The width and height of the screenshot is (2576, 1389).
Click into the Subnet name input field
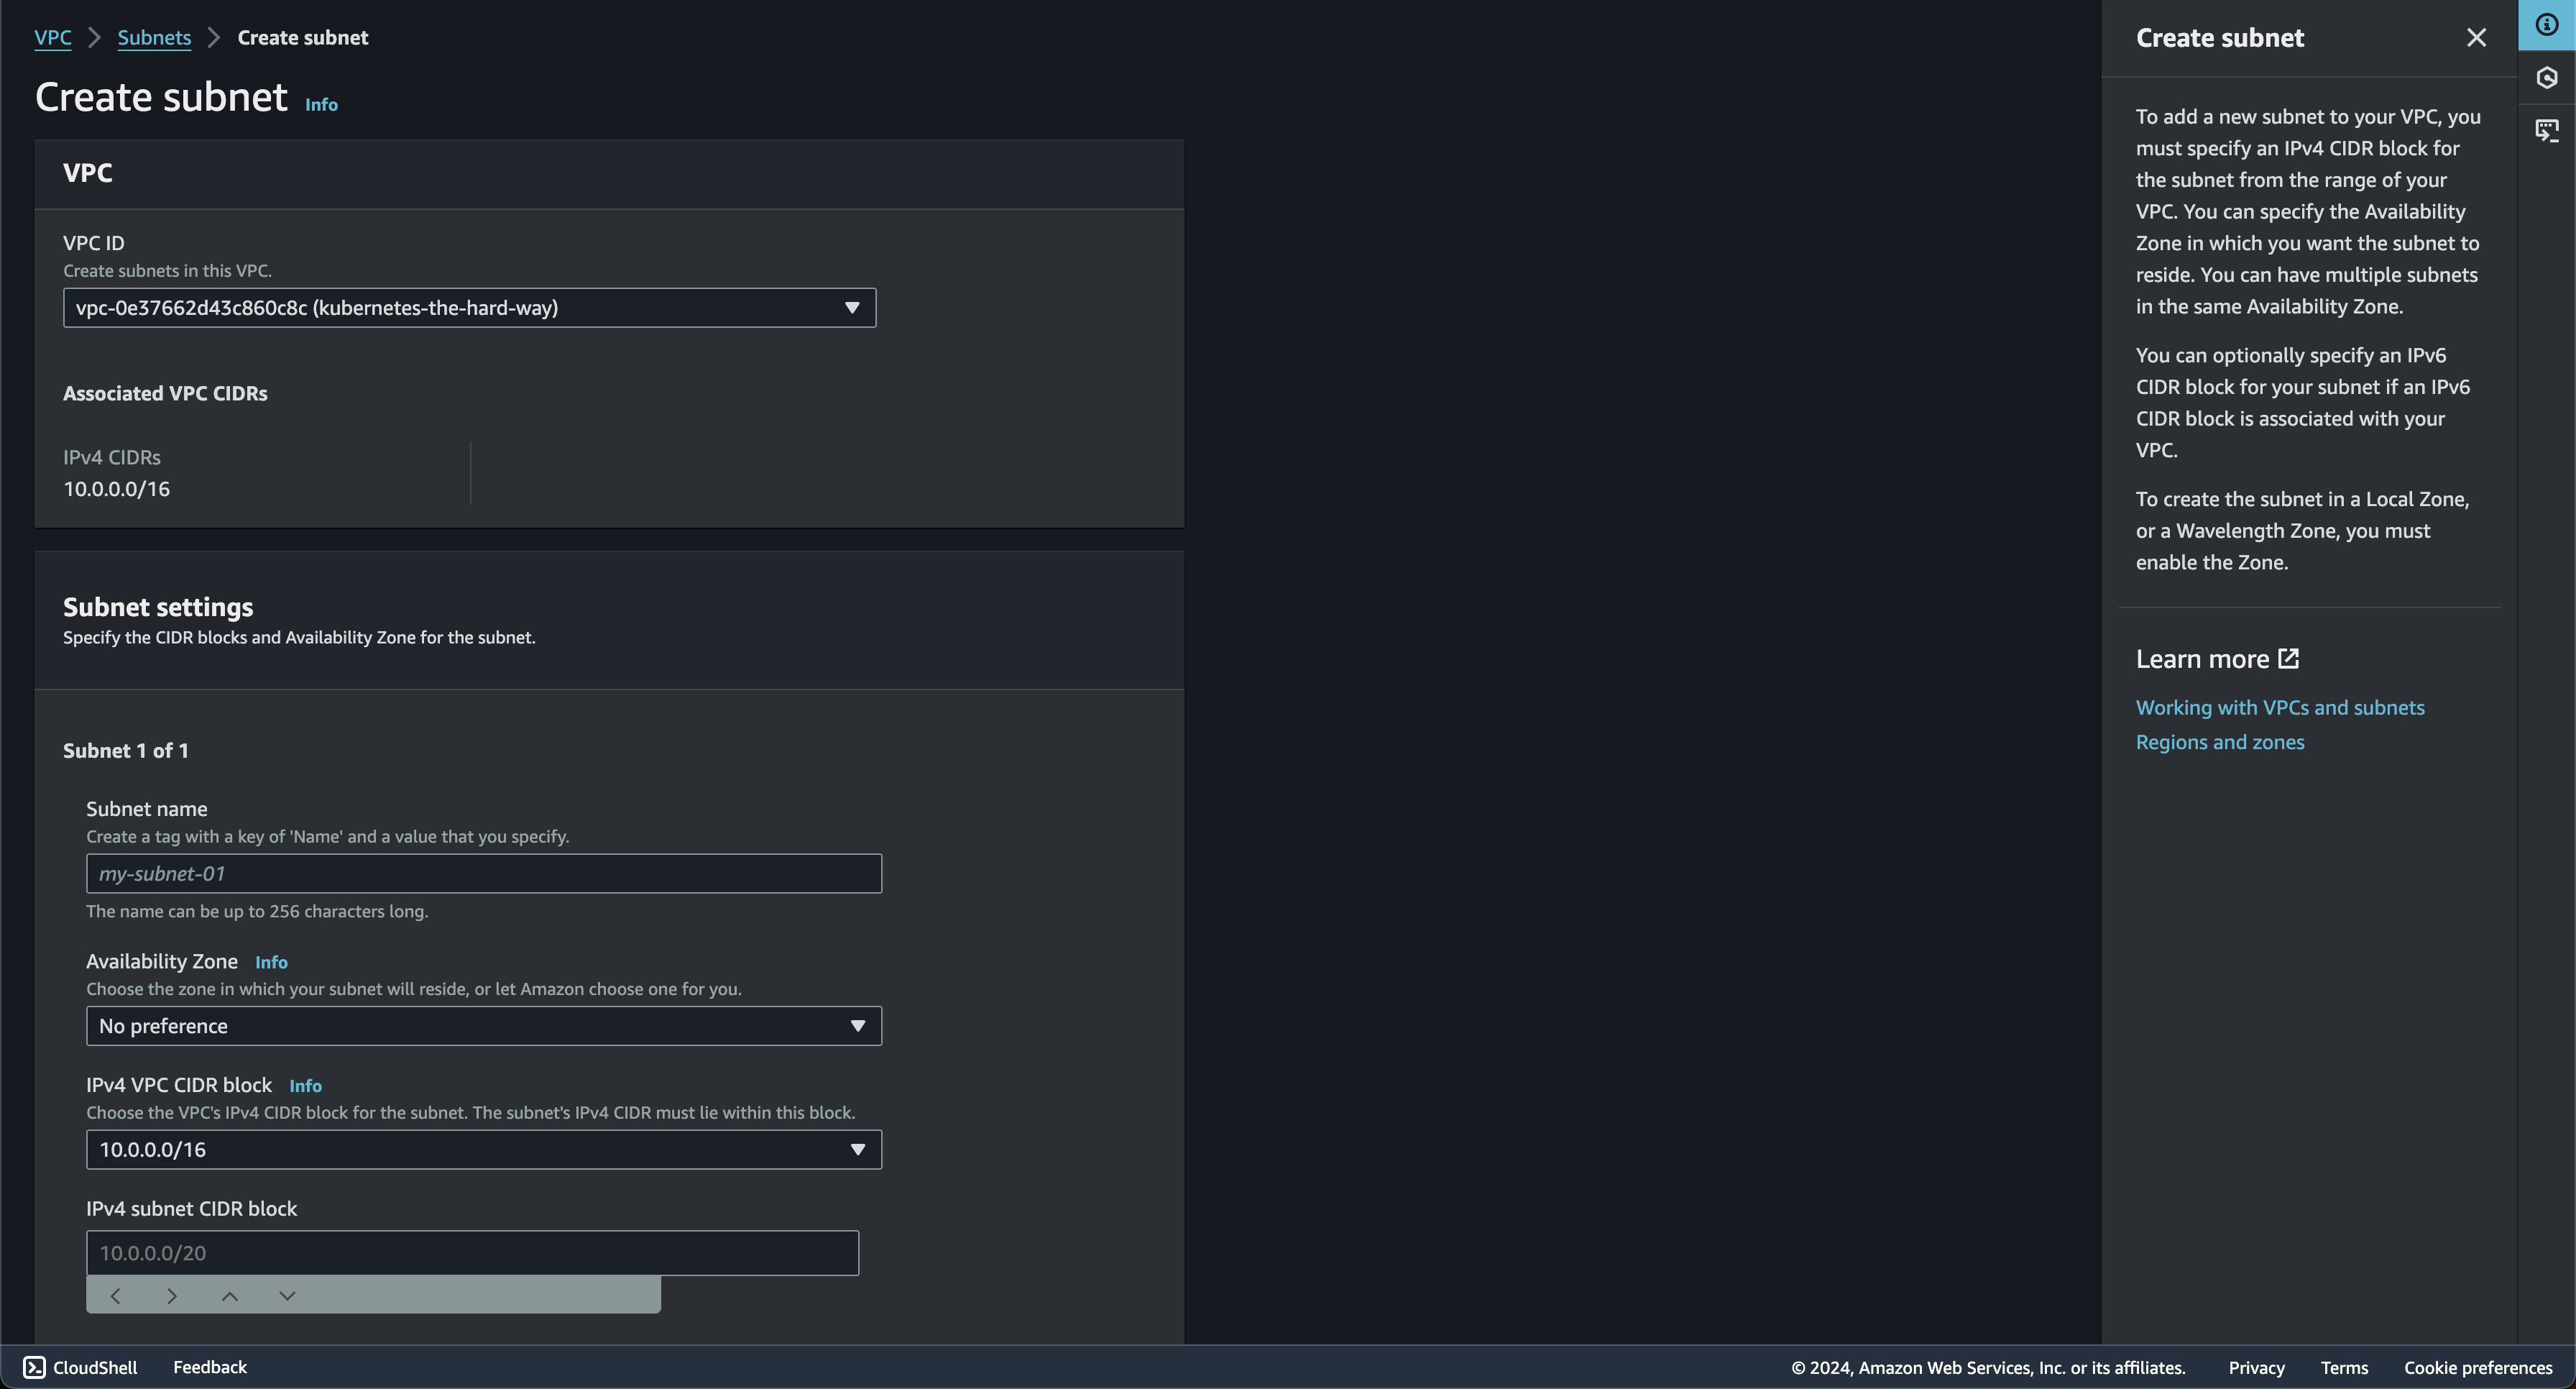point(484,874)
